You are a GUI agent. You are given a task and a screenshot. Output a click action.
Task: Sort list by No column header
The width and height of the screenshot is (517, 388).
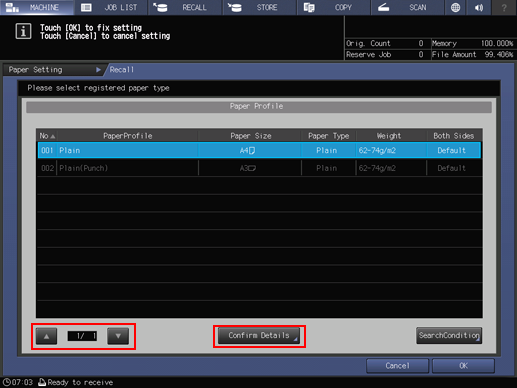pos(47,136)
